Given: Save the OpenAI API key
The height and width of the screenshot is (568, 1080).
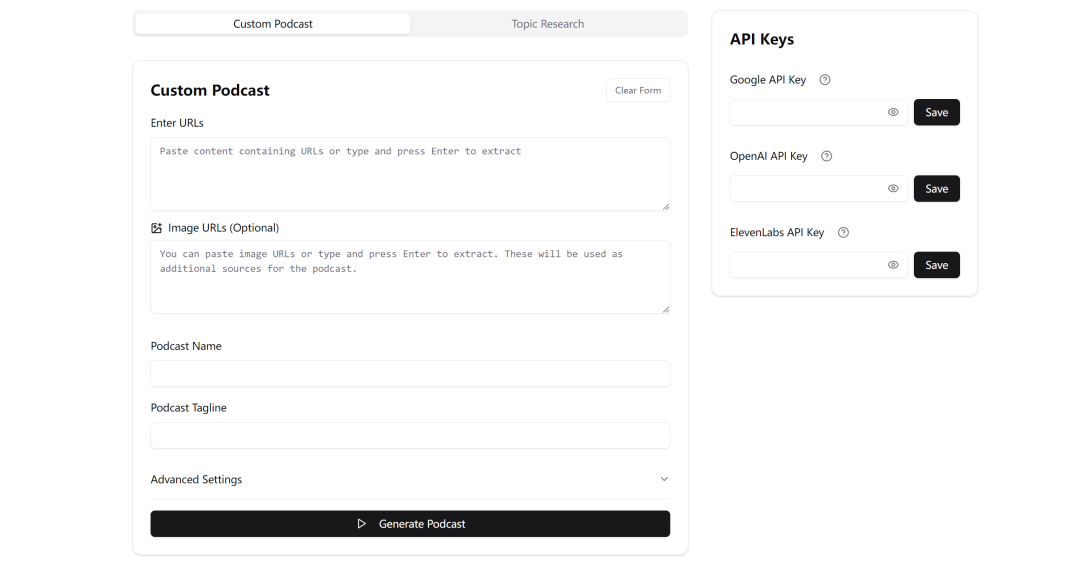Looking at the screenshot, I should (x=937, y=189).
